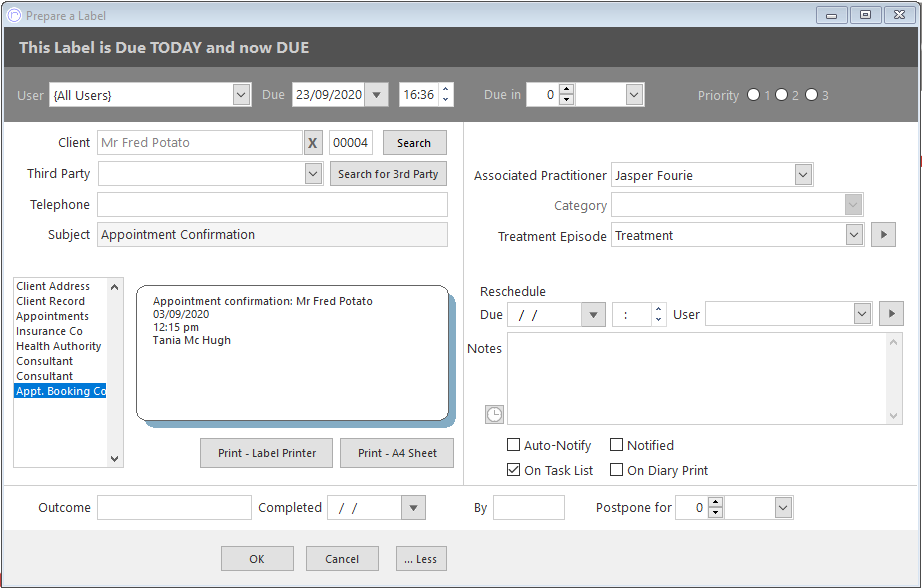The height and width of the screenshot is (588, 922).
Task: Select Health Authority in the label list
Action: tap(59, 346)
